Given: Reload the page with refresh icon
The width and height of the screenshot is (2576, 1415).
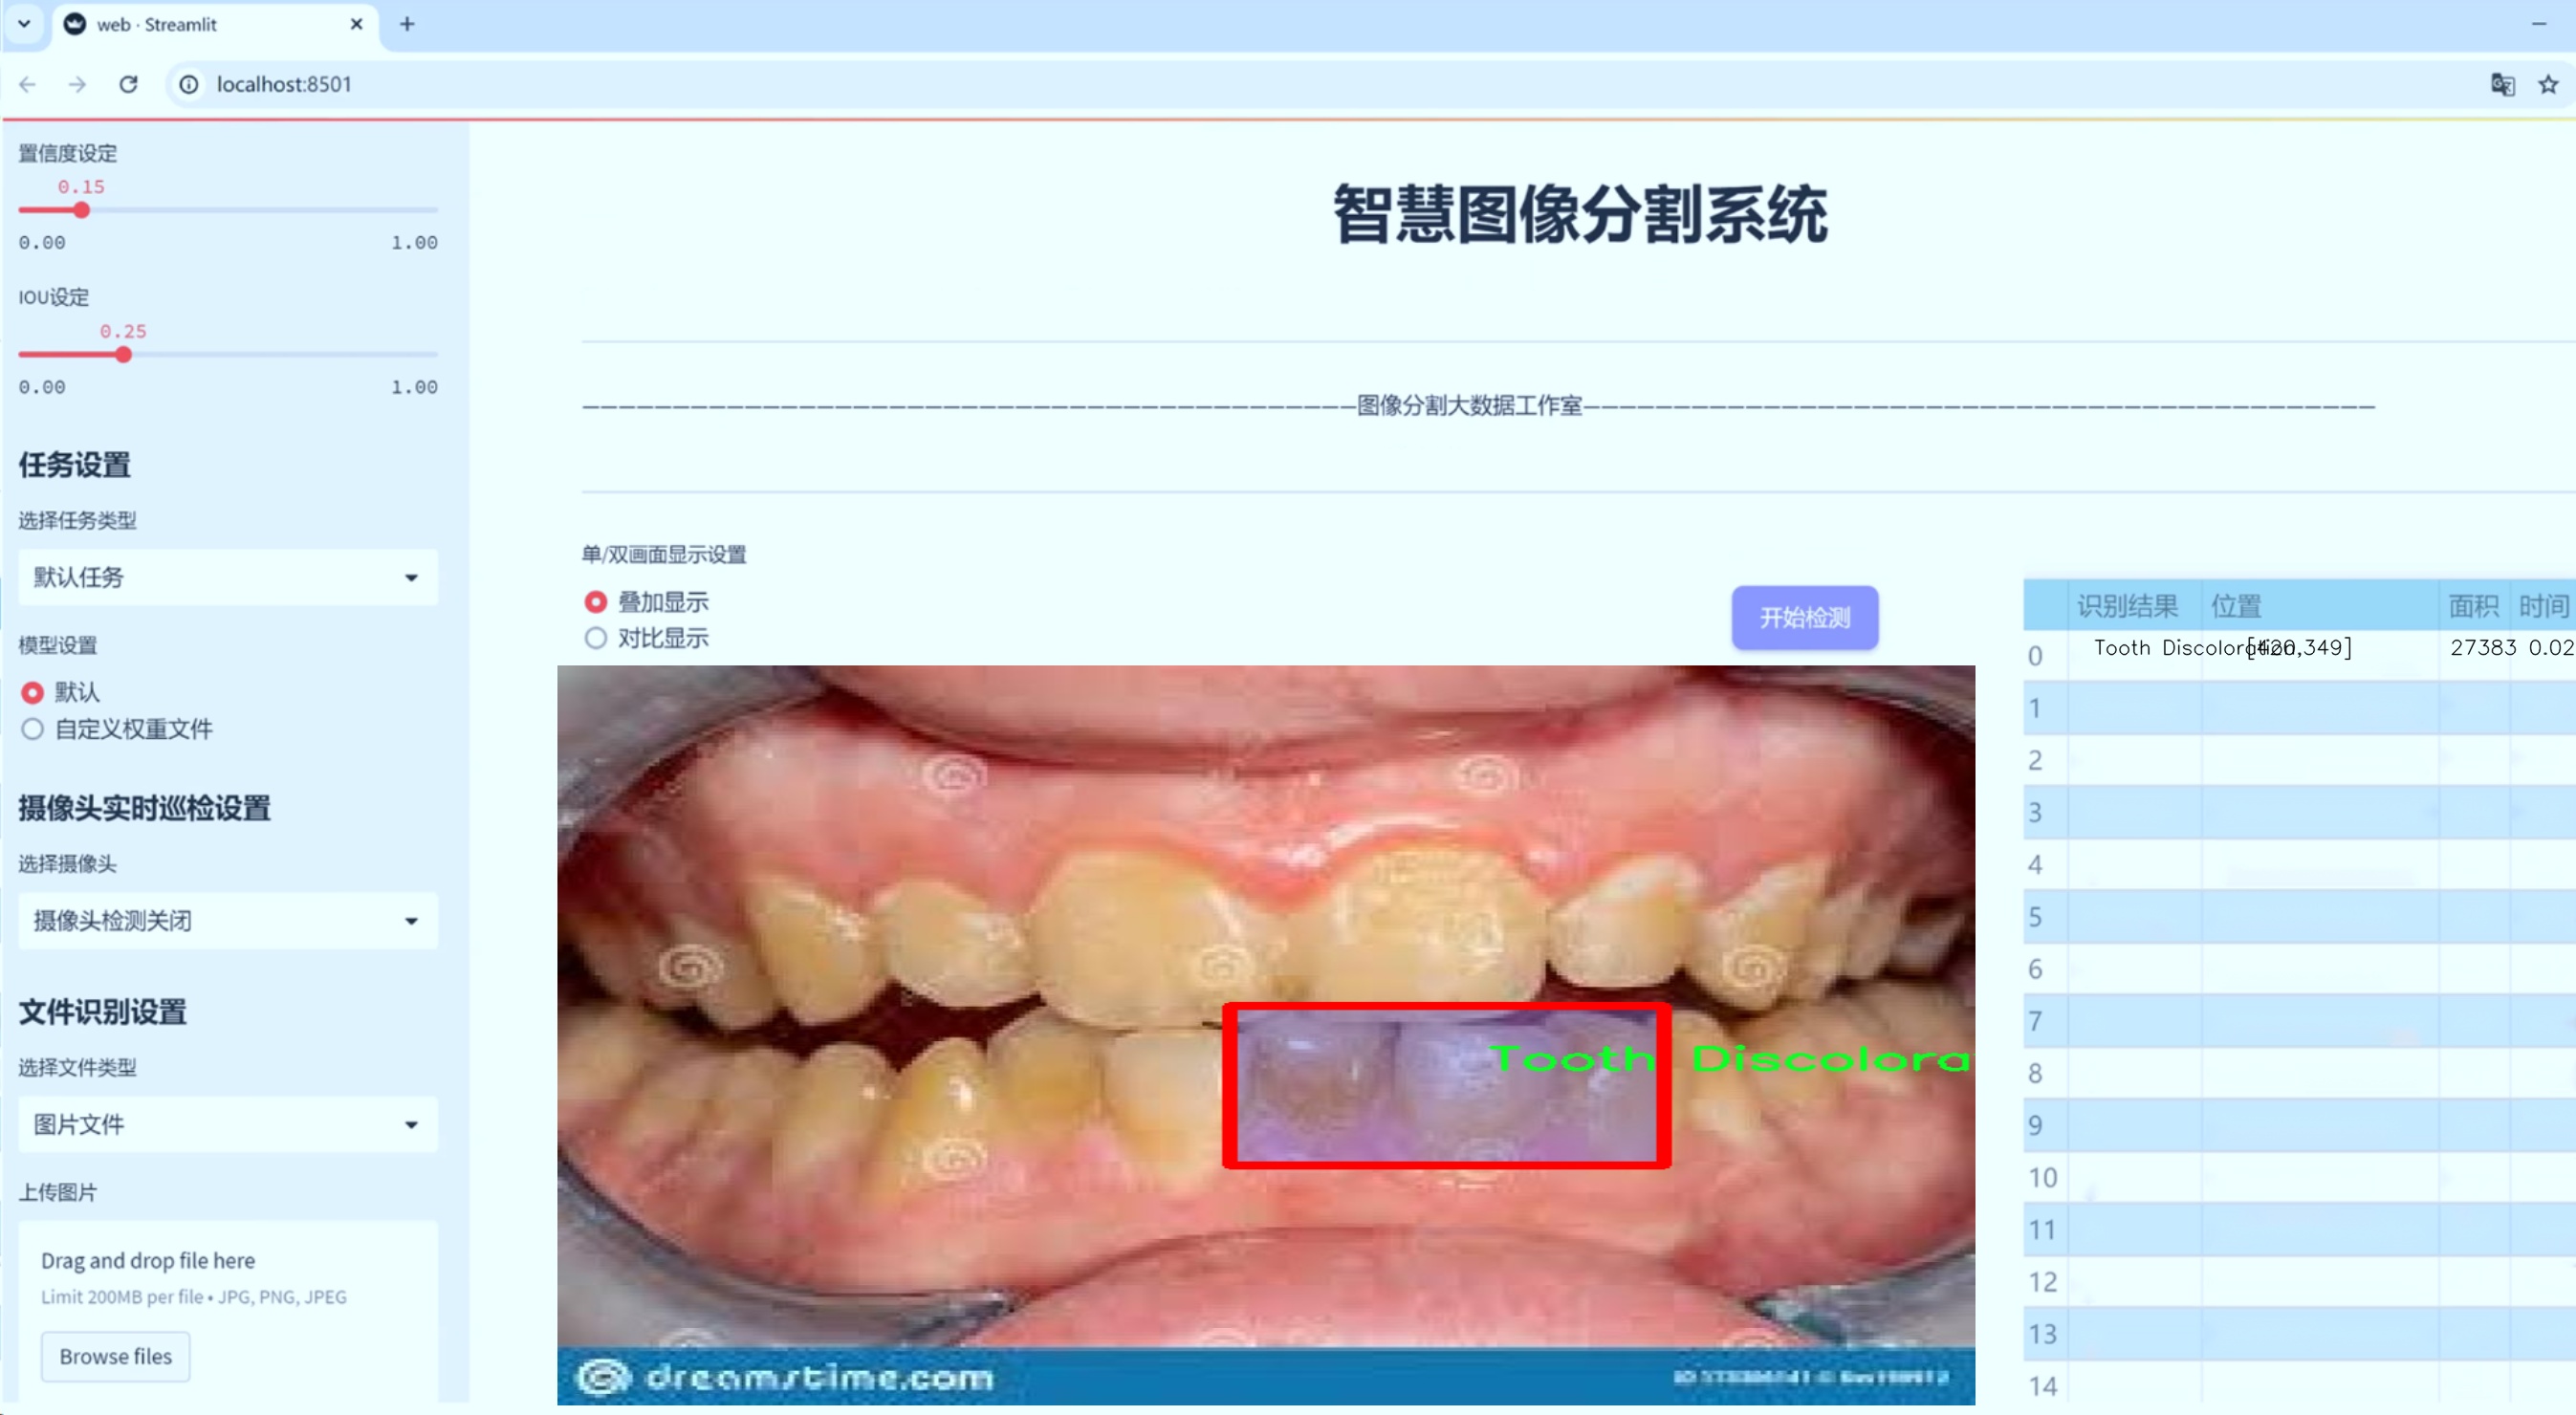Looking at the screenshot, I should pyautogui.click(x=128, y=84).
